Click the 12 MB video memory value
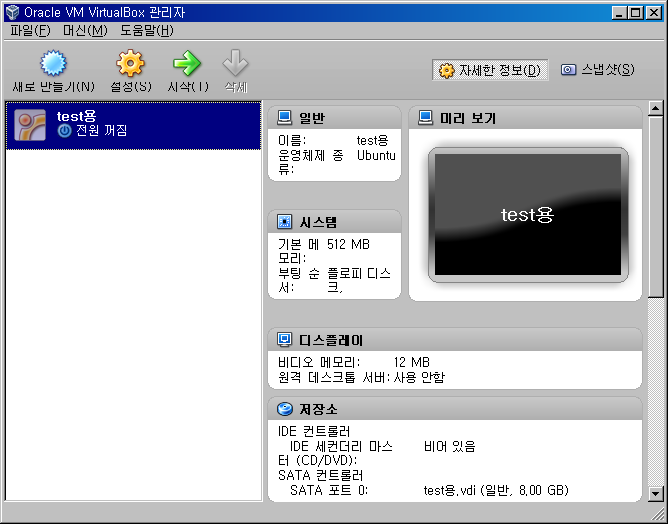Screen dimensions: 668x524 [x=412, y=362]
